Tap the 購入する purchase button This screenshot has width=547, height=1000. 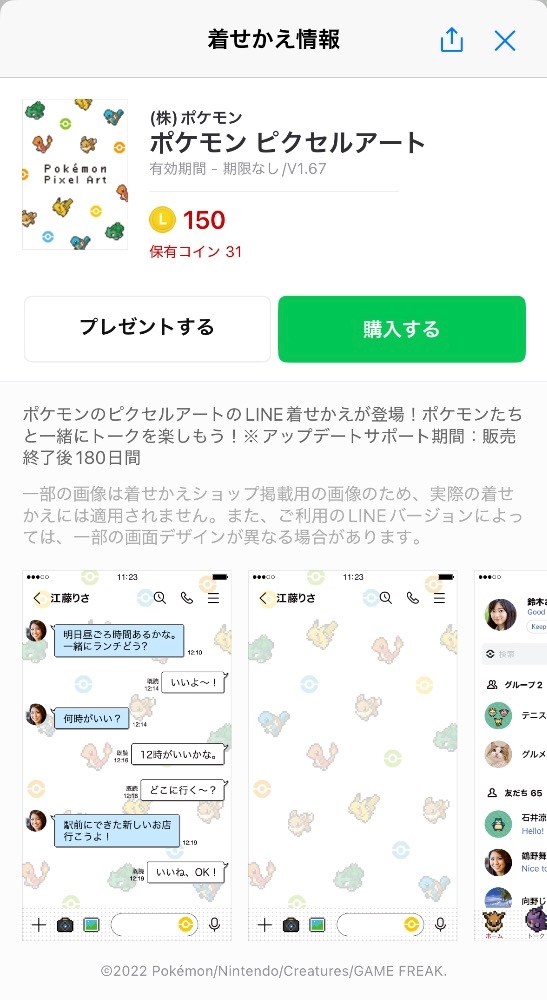click(x=402, y=329)
